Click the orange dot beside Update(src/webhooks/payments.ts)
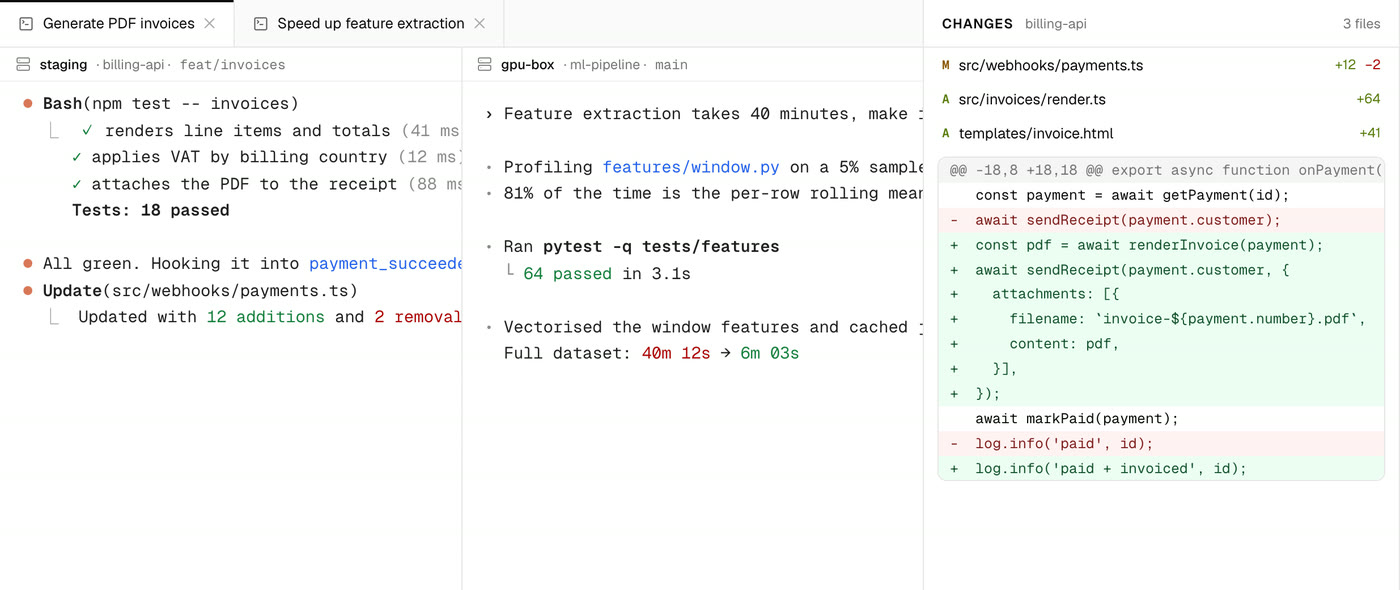 (28, 291)
